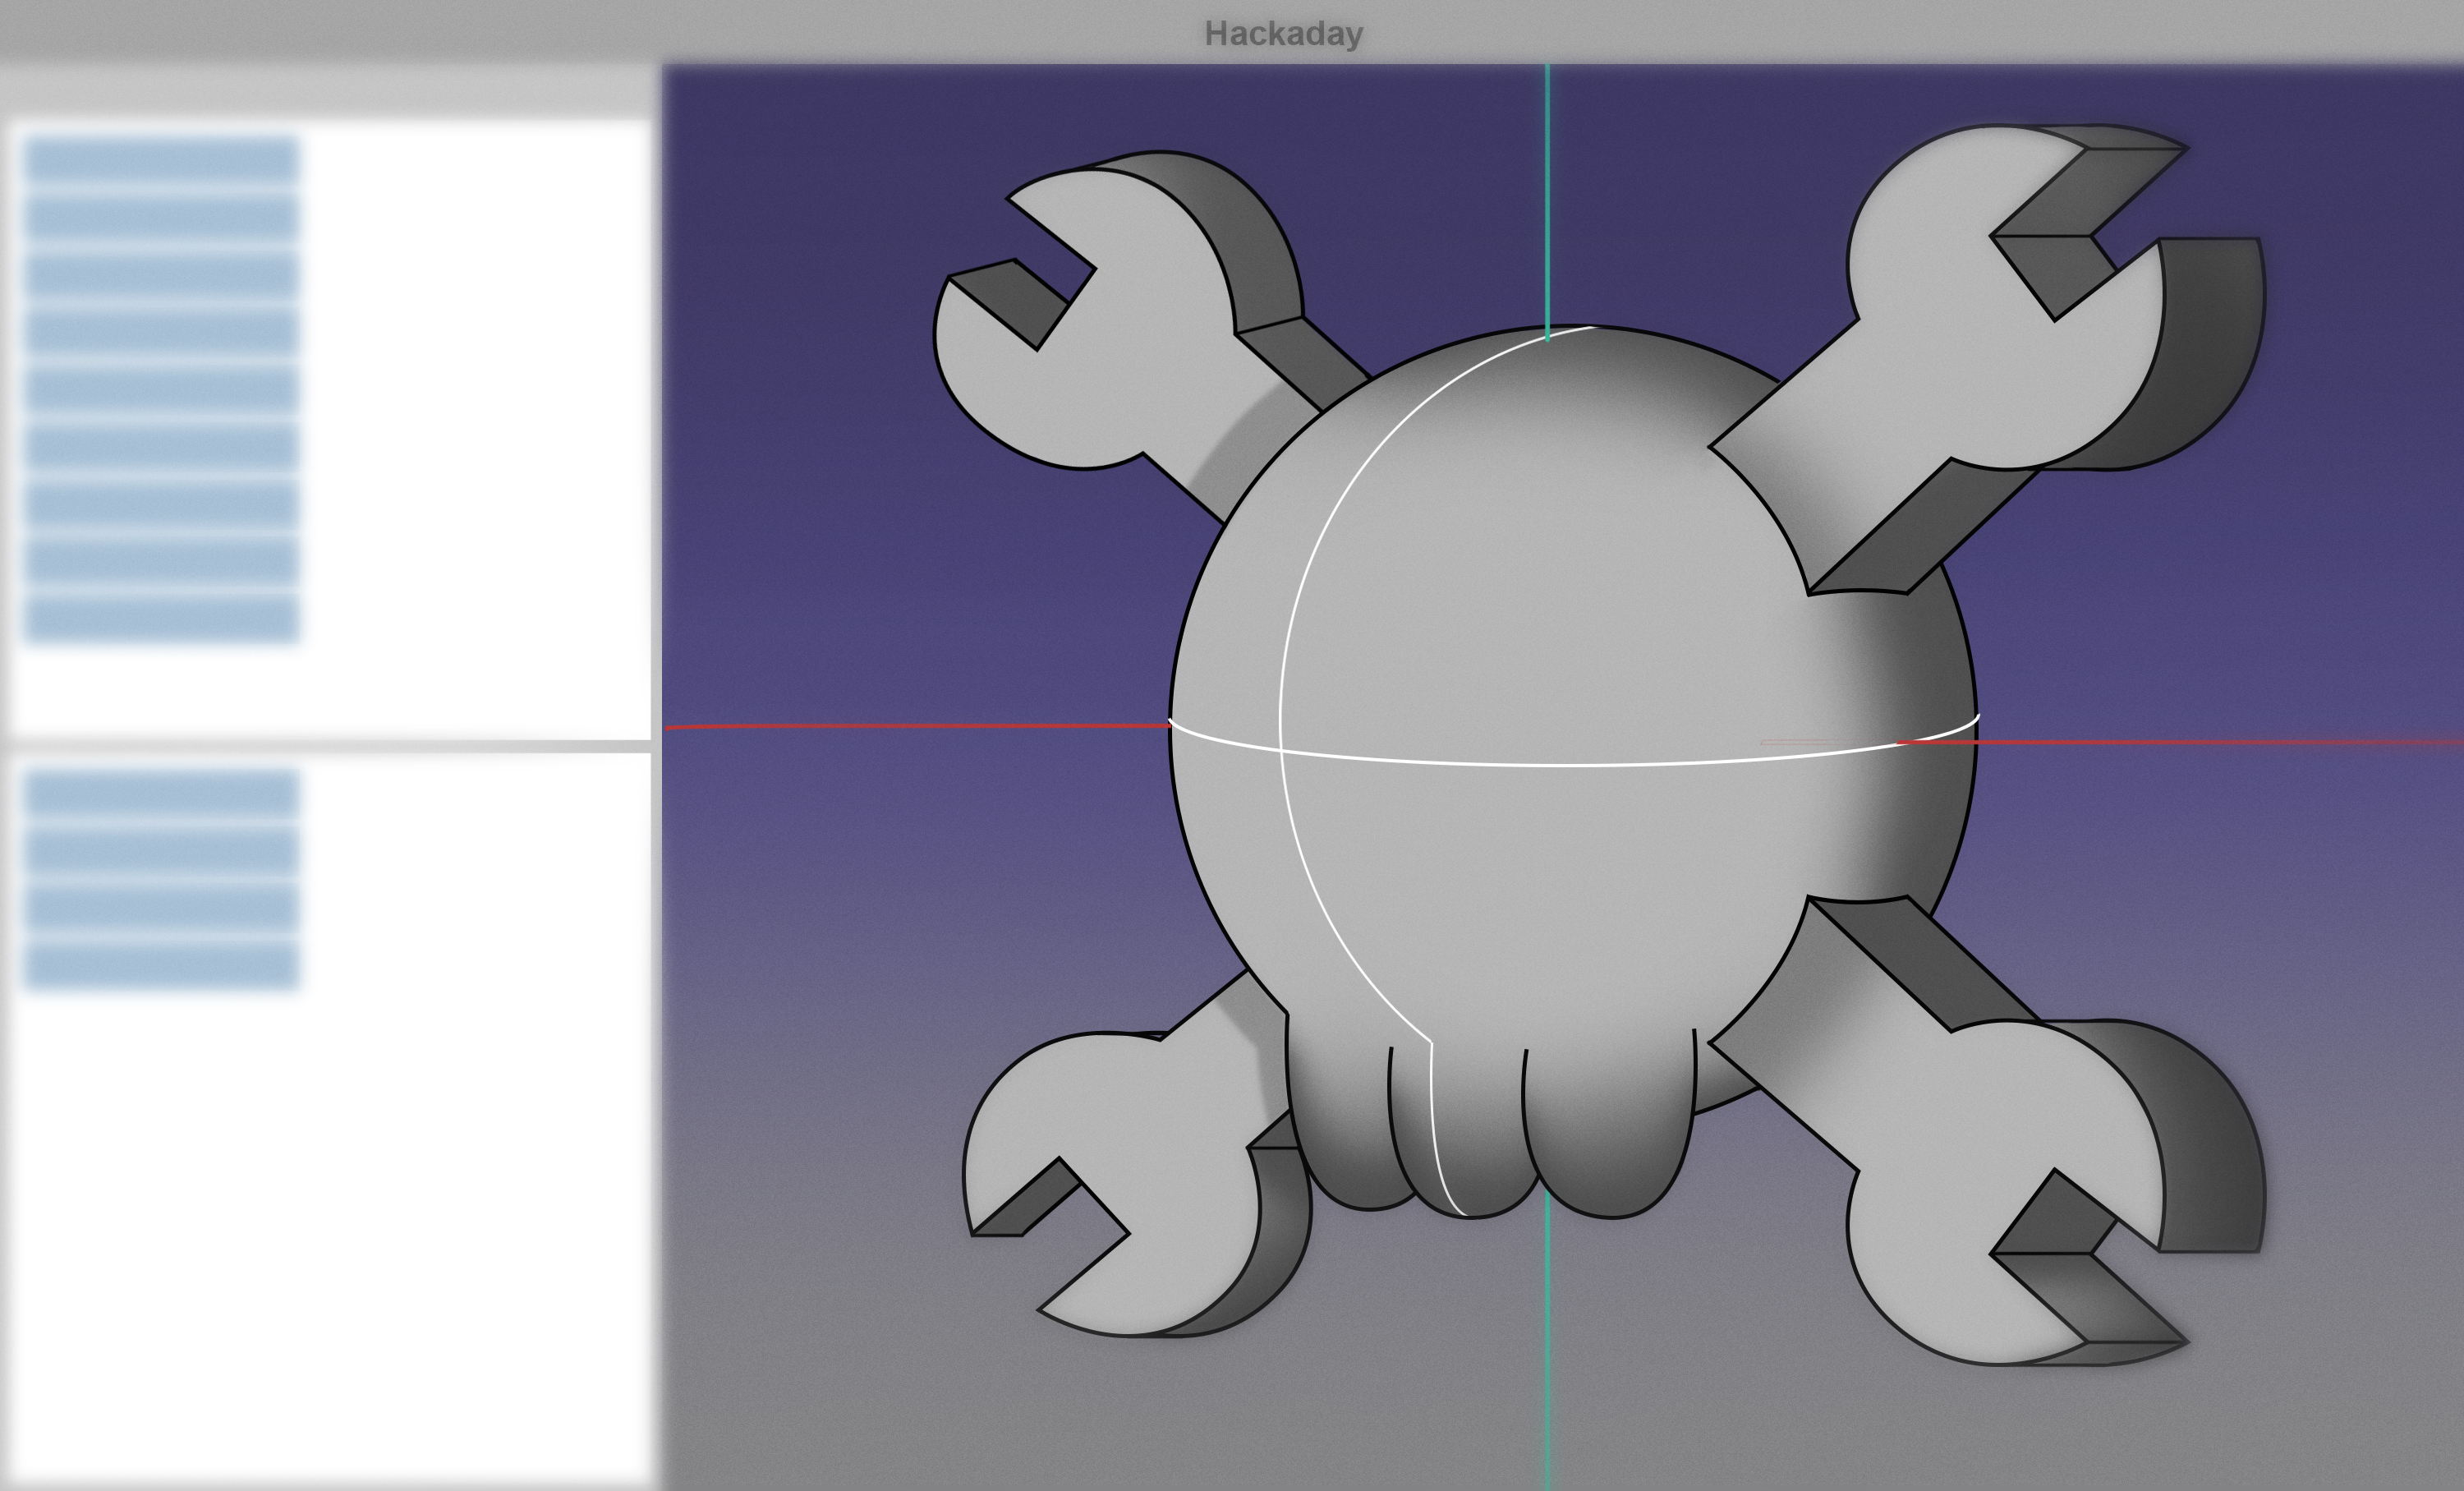The image size is (2464, 1491).
Task: Select the third row in upper list panel
Action: point(161,274)
